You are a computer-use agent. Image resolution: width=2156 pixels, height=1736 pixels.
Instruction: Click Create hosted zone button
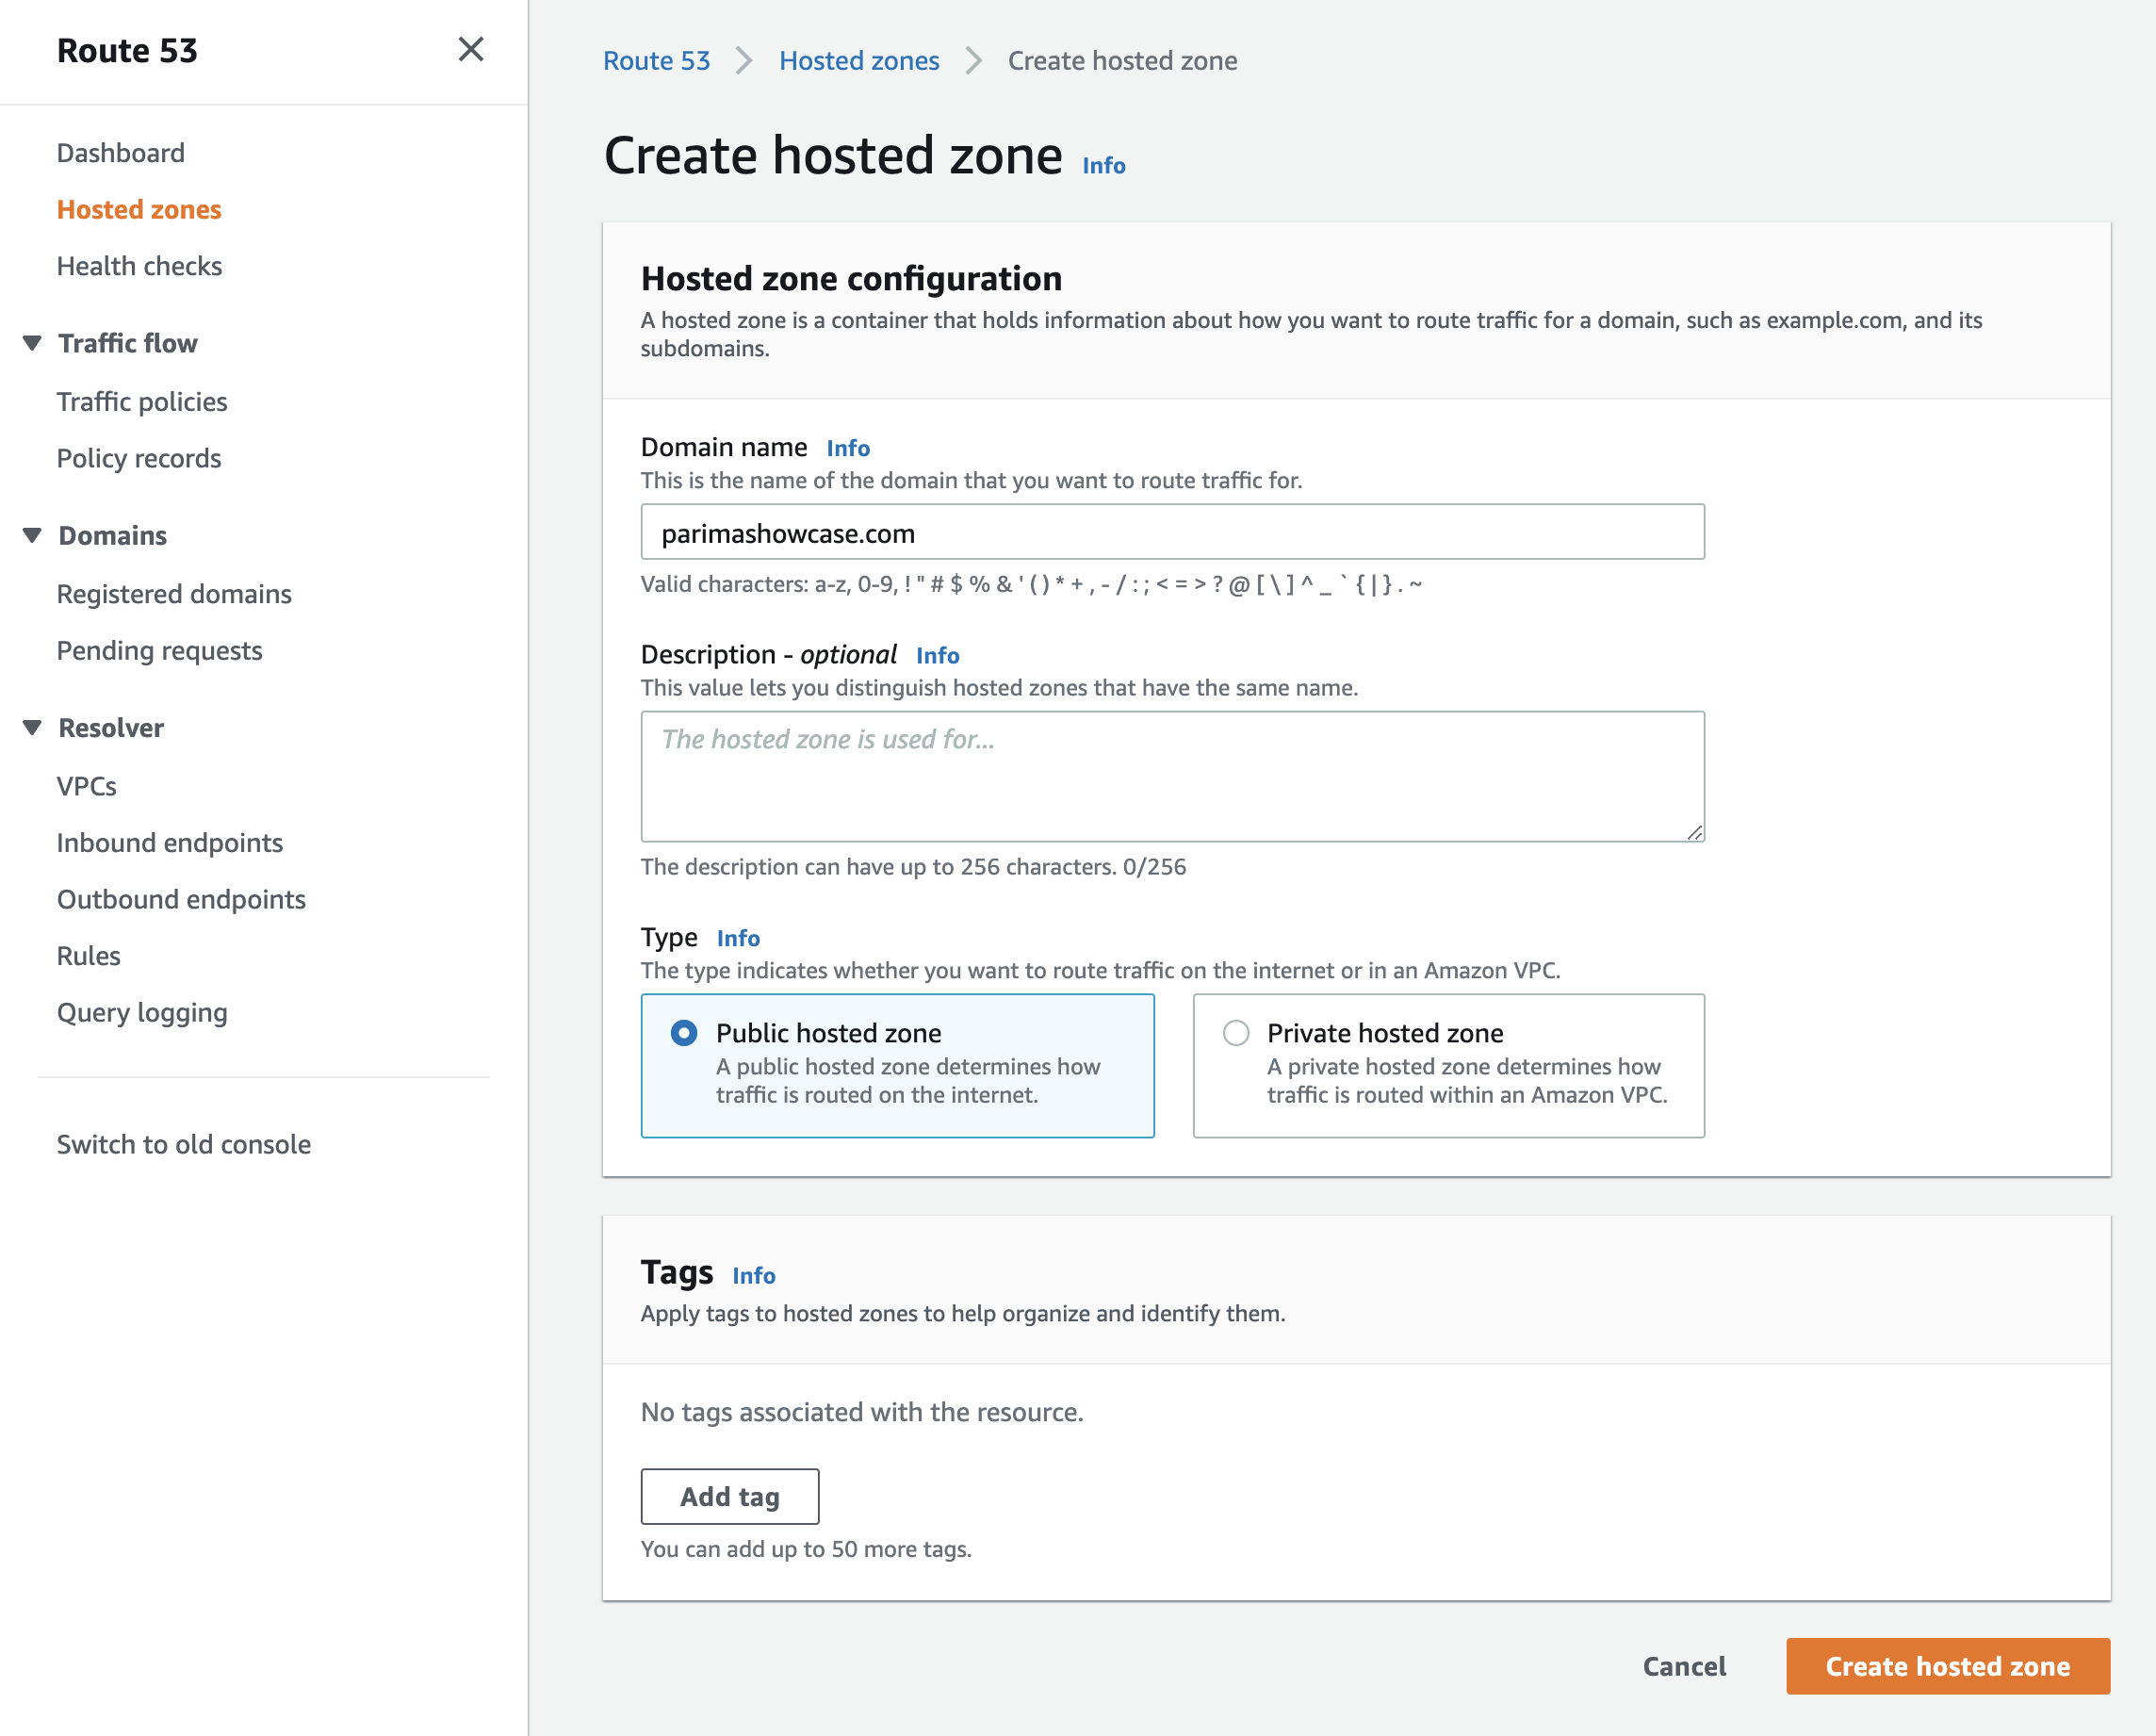[x=1948, y=1666]
